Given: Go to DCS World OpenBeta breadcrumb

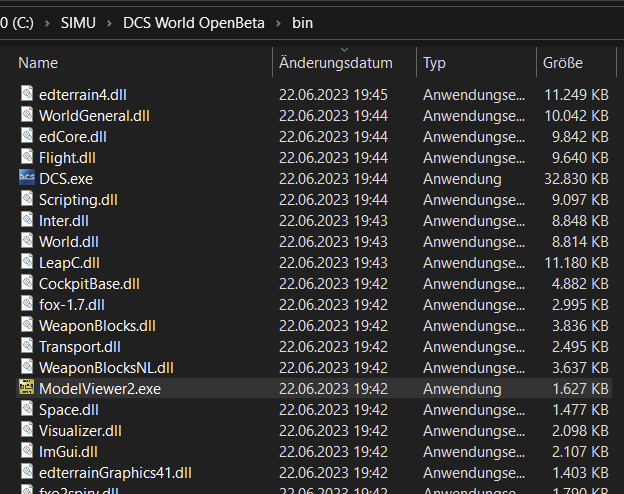Looking at the screenshot, I should tap(193, 23).
